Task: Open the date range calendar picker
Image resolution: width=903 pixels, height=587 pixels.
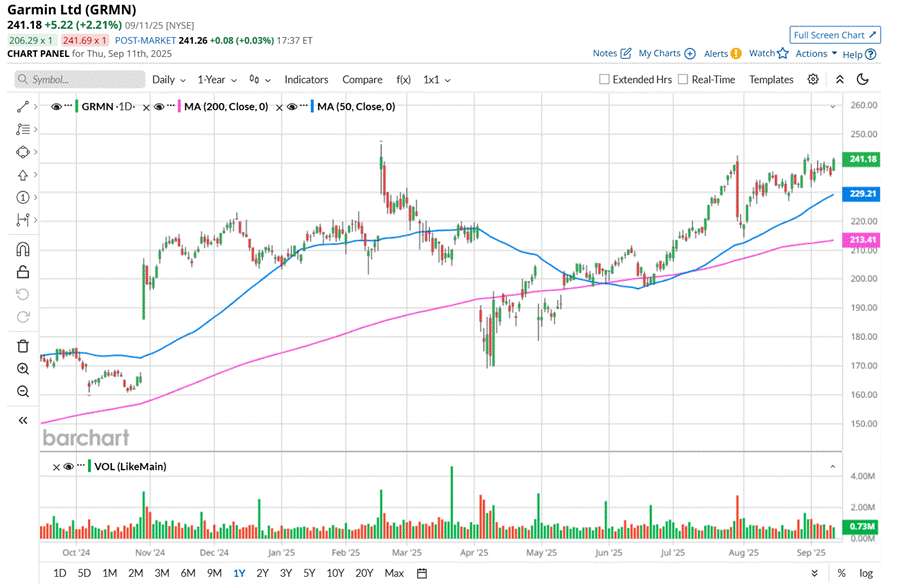Action: click(x=422, y=574)
